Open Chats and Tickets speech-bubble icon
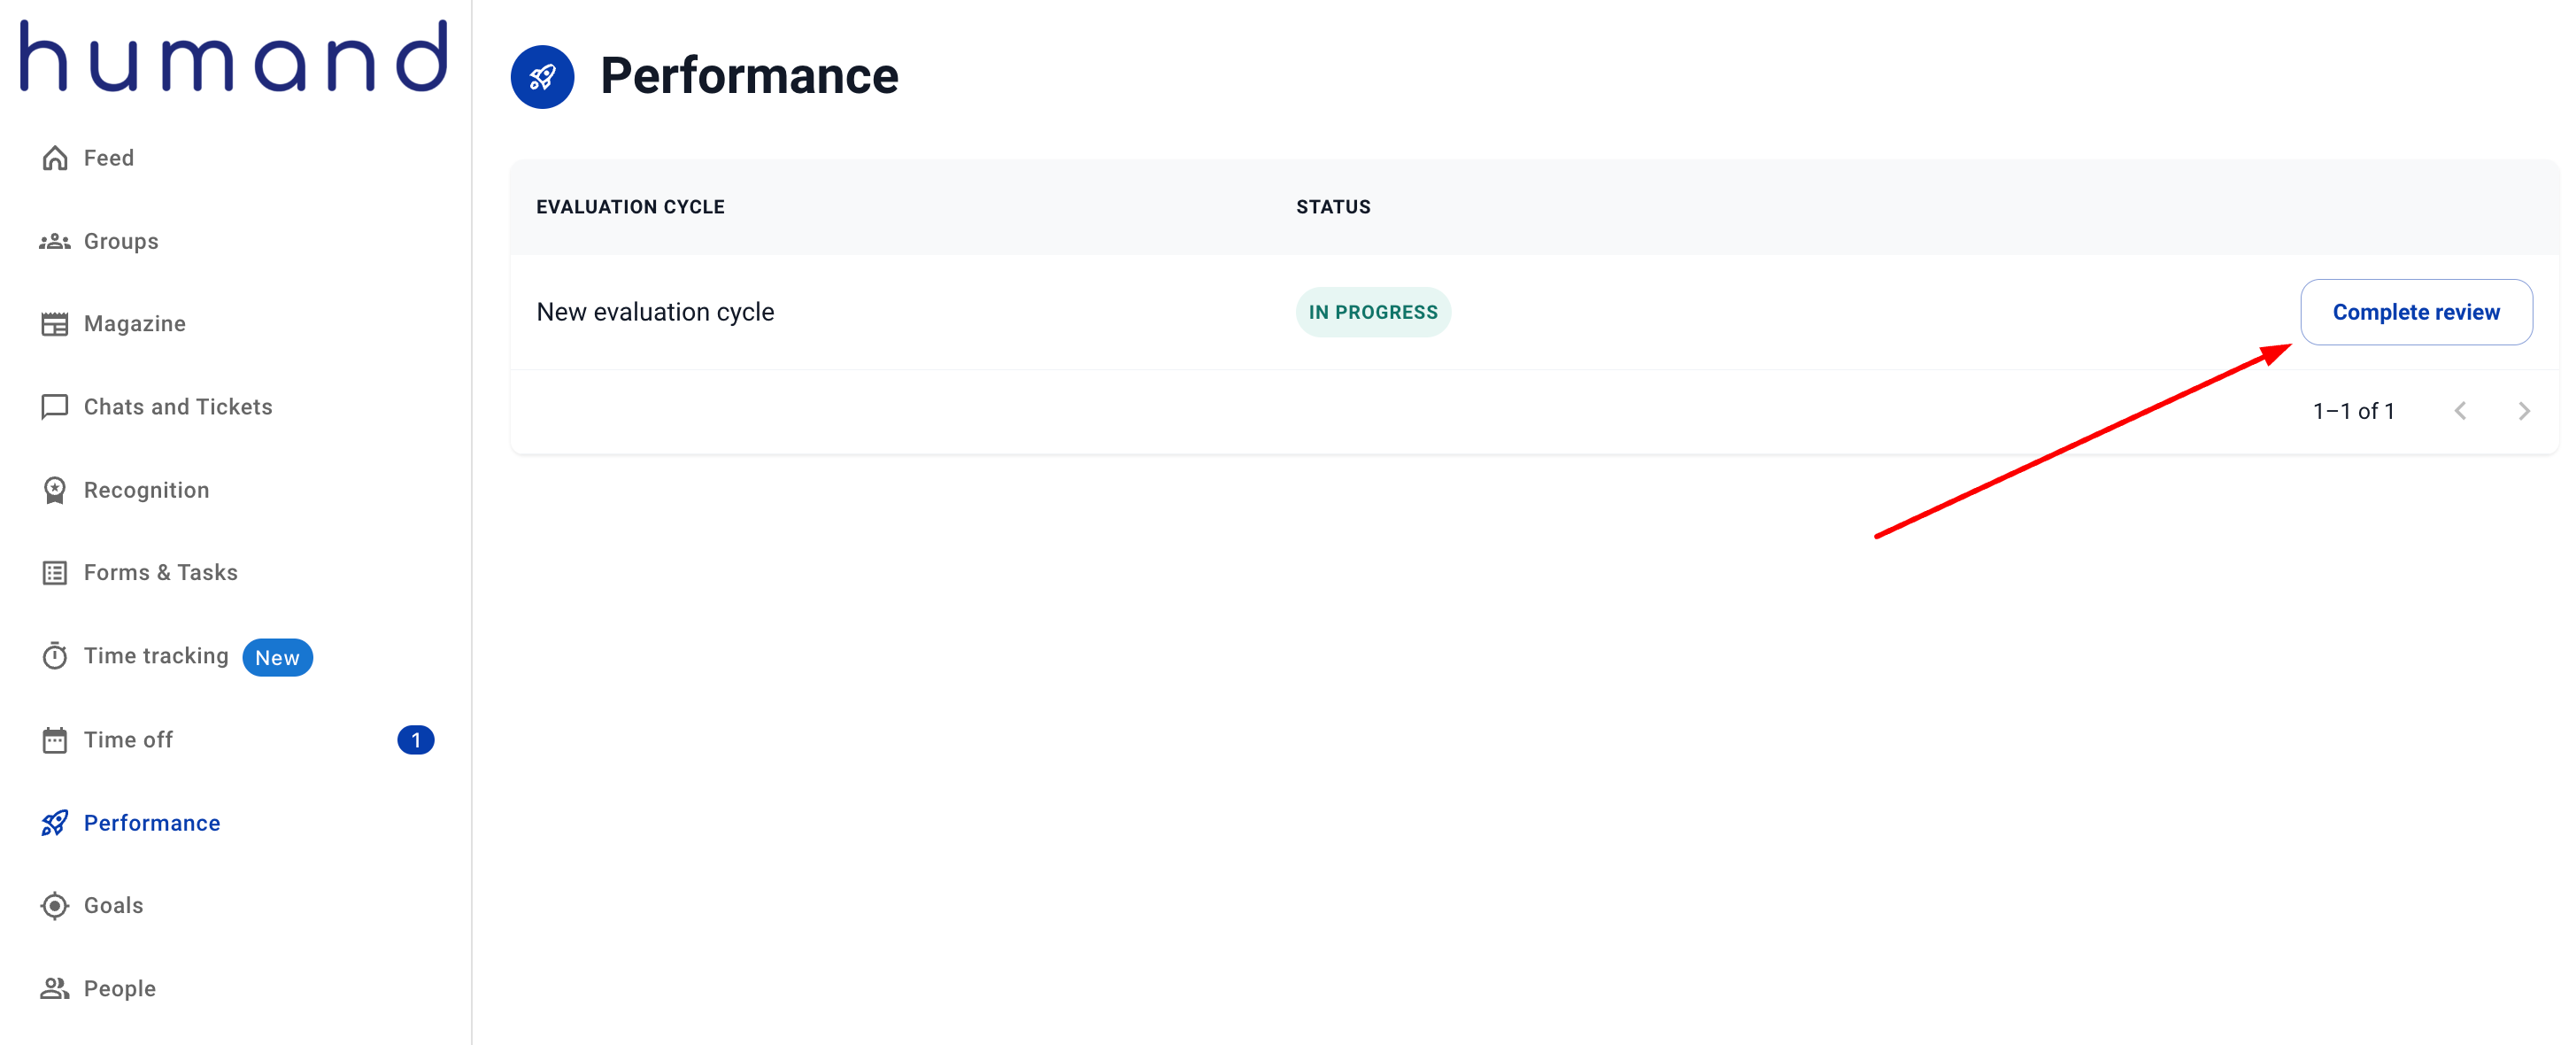The image size is (2576, 1045). pos(55,407)
